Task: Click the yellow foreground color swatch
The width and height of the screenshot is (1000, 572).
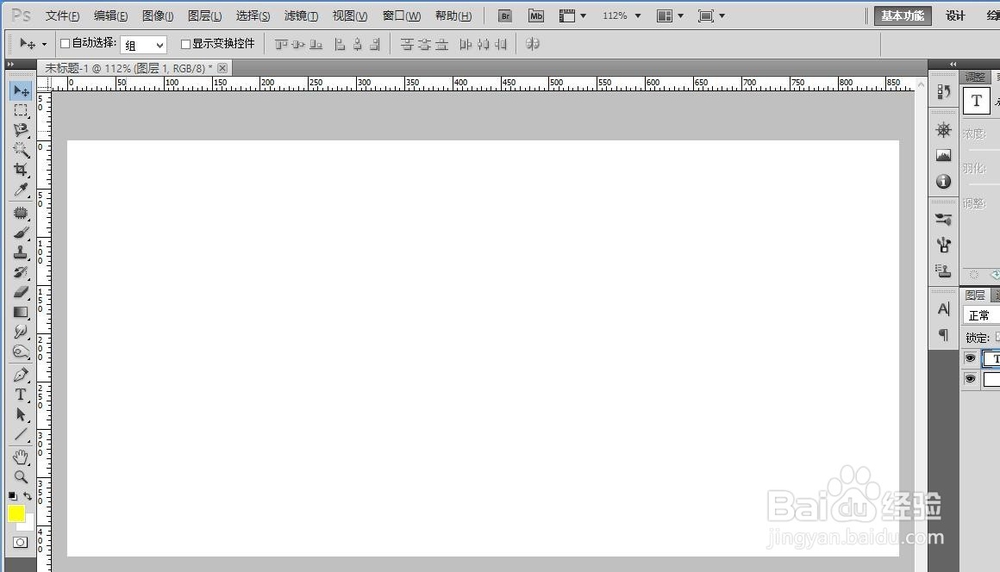Action: 16,514
